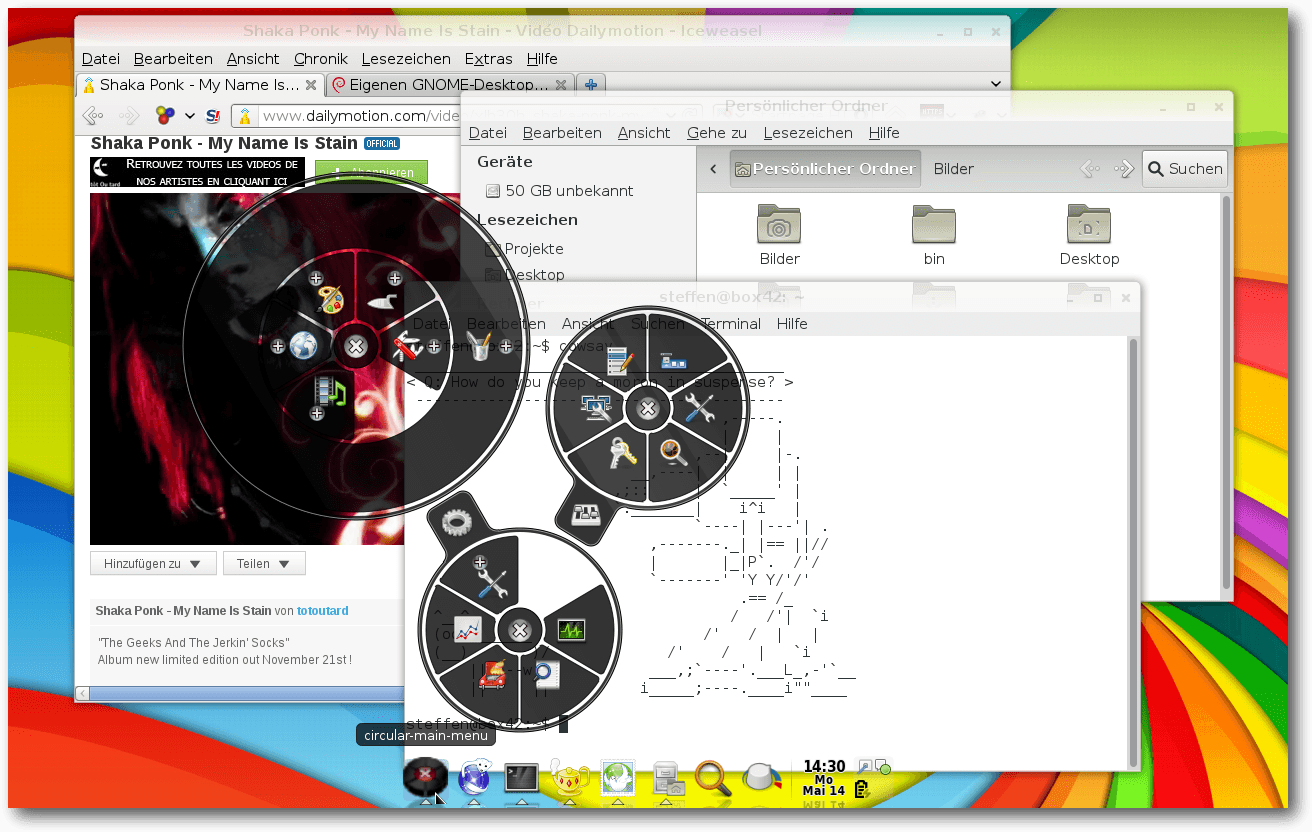The width and height of the screenshot is (1312, 832).
Task: Click the path bar left chevron
Action: [x=713, y=169]
